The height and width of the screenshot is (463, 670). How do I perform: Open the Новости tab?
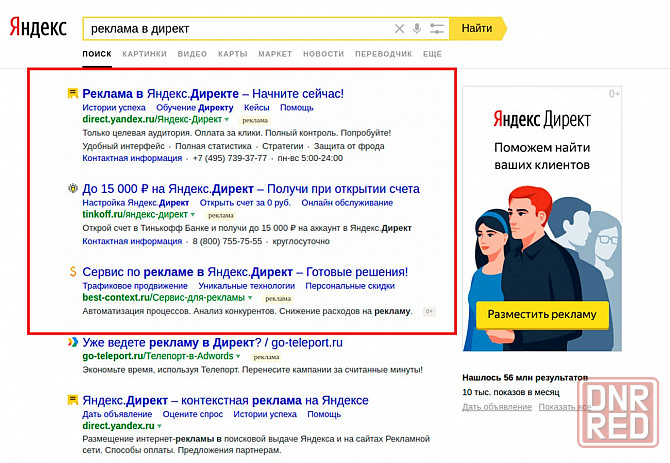tap(323, 53)
